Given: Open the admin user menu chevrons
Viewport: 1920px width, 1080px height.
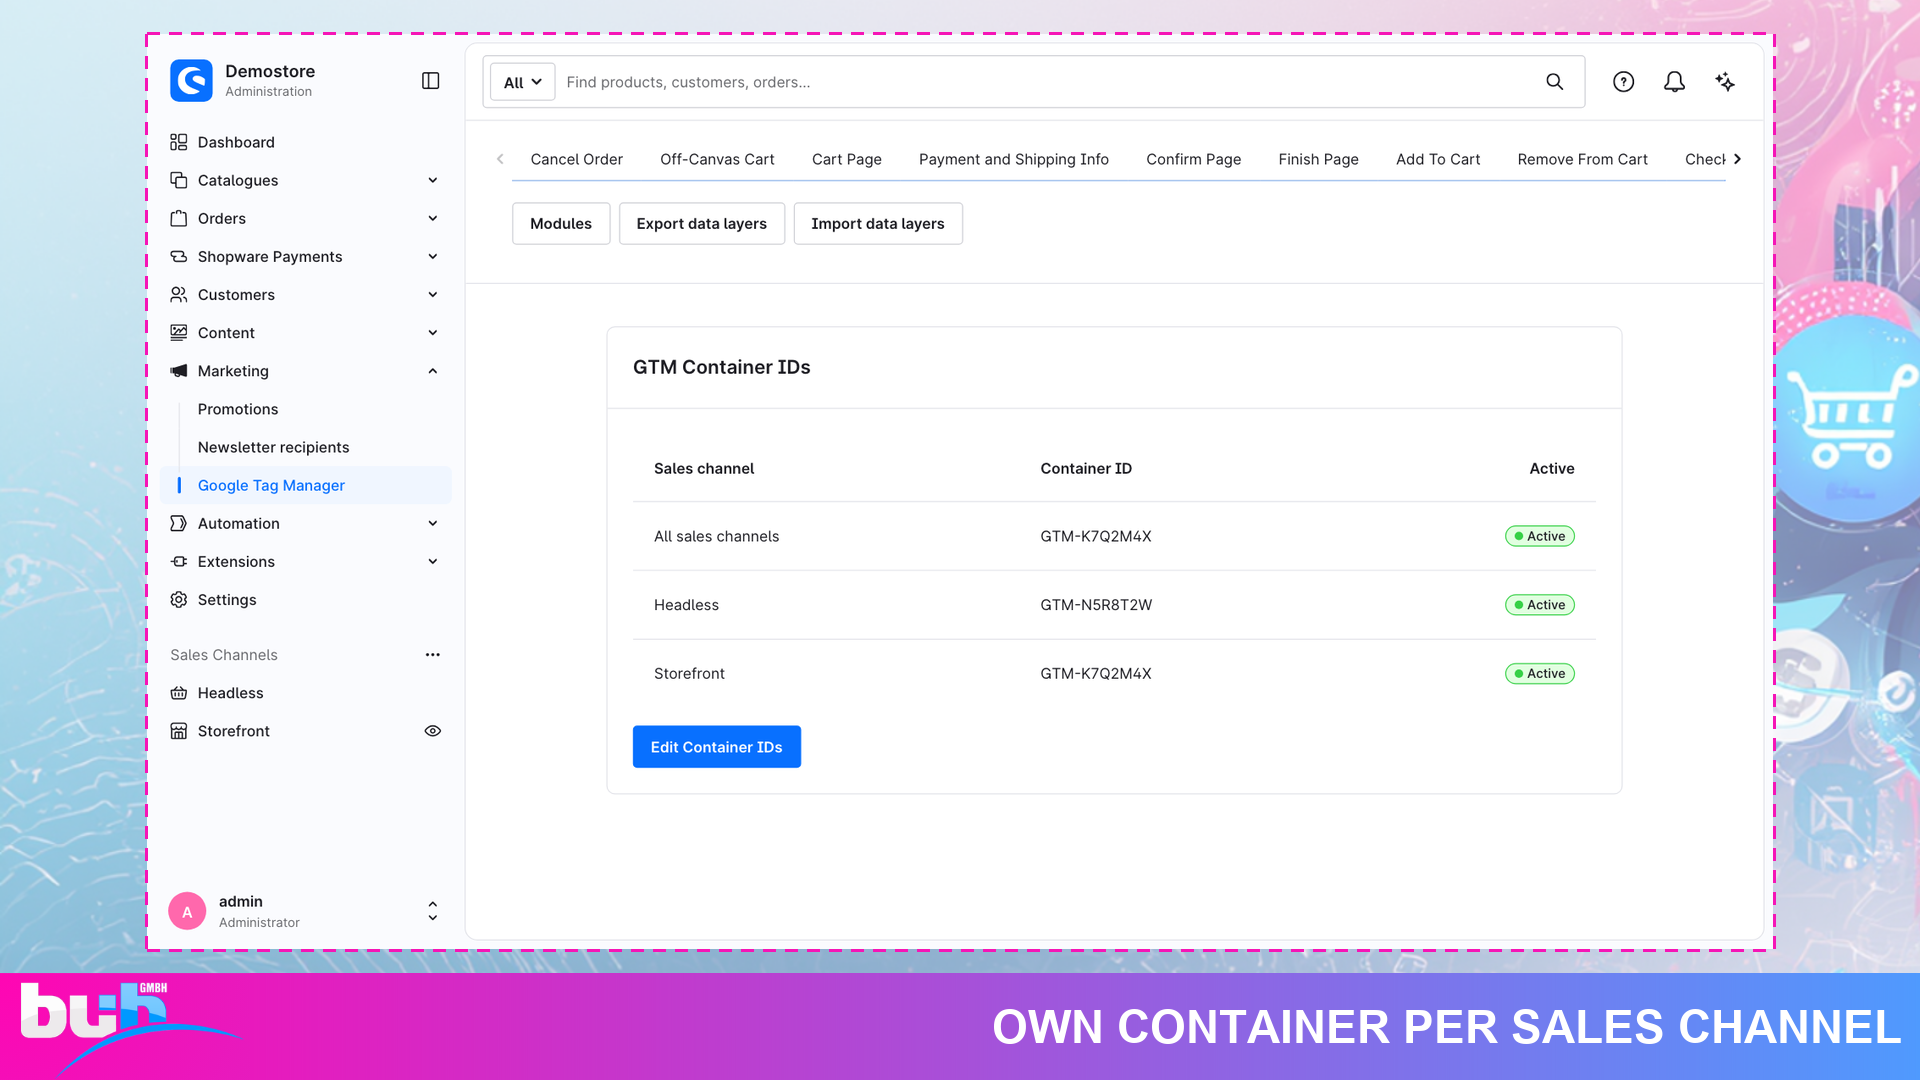Looking at the screenshot, I should click(433, 911).
